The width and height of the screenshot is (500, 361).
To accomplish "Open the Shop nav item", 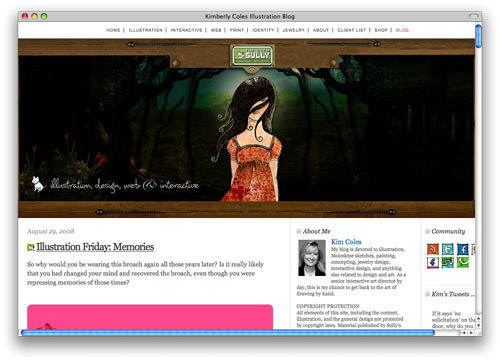I will (381, 30).
